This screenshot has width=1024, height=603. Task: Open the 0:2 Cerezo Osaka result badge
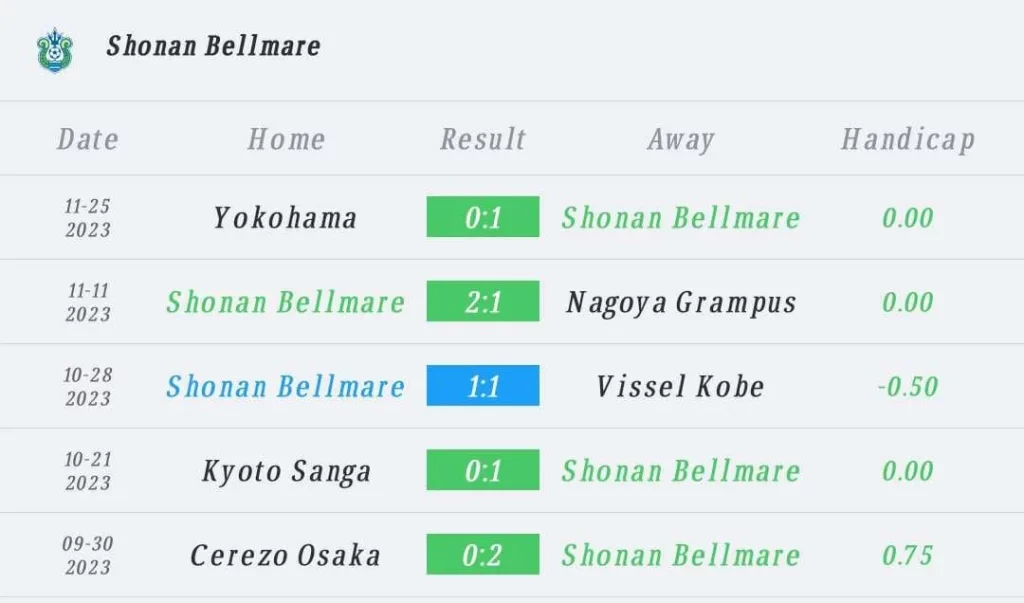click(x=483, y=554)
